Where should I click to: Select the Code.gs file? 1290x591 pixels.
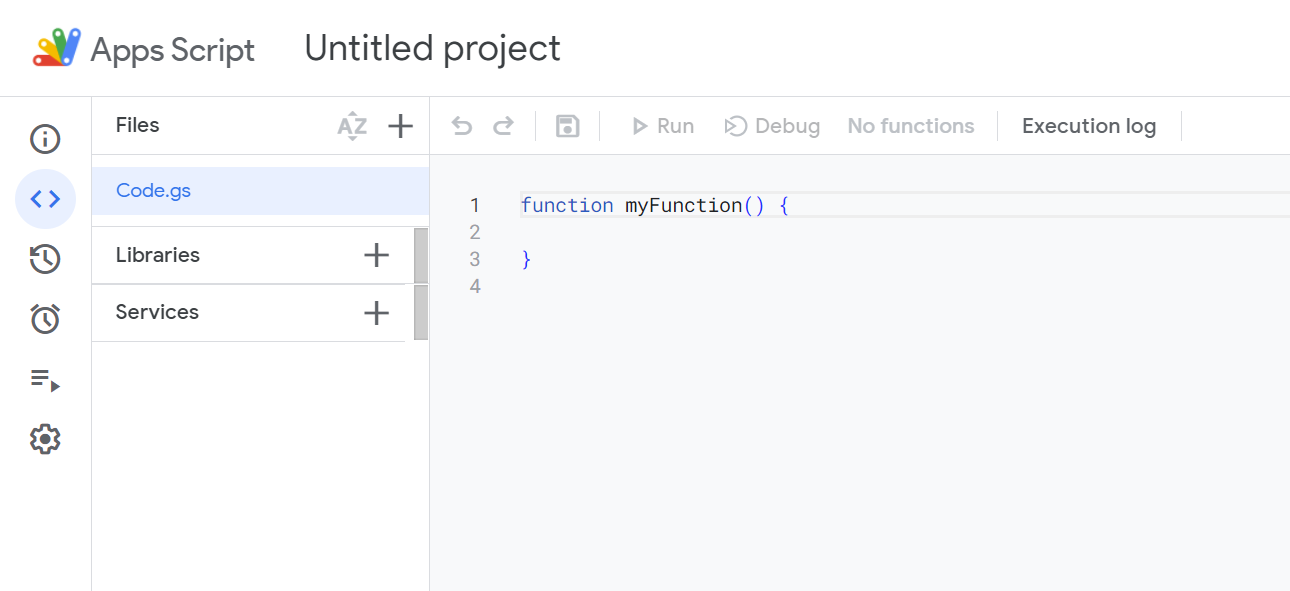(153, 190)
